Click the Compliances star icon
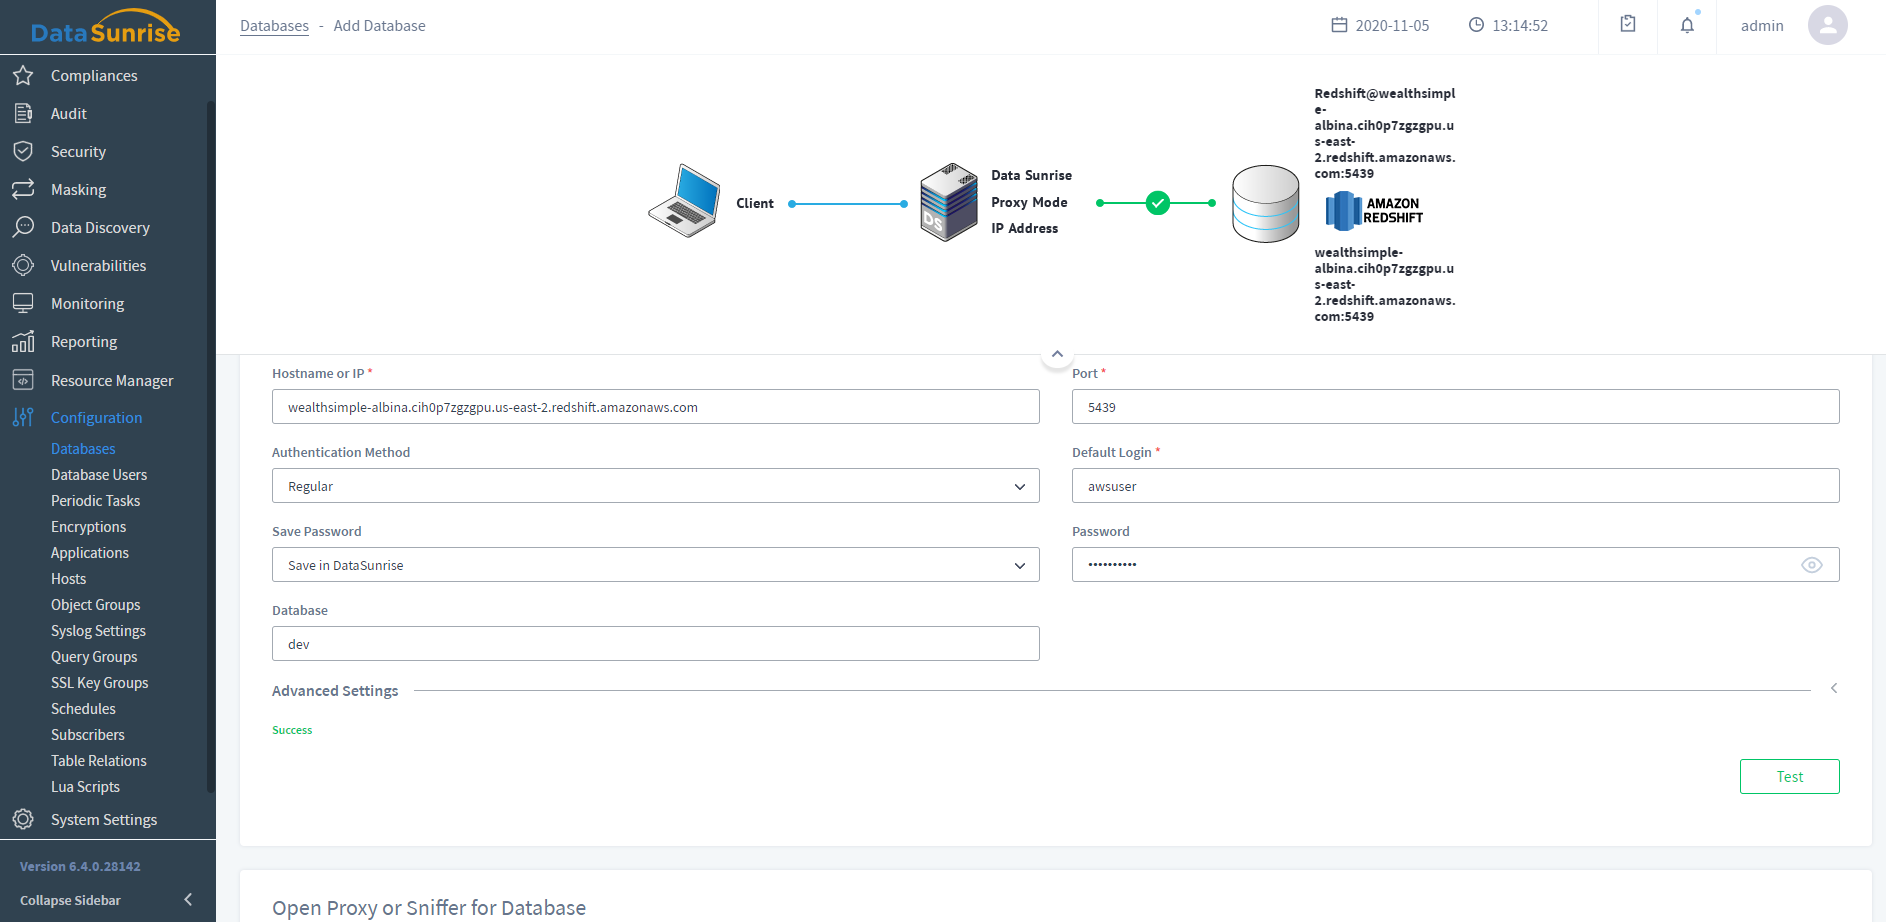1886x922 pixels. 23,76
